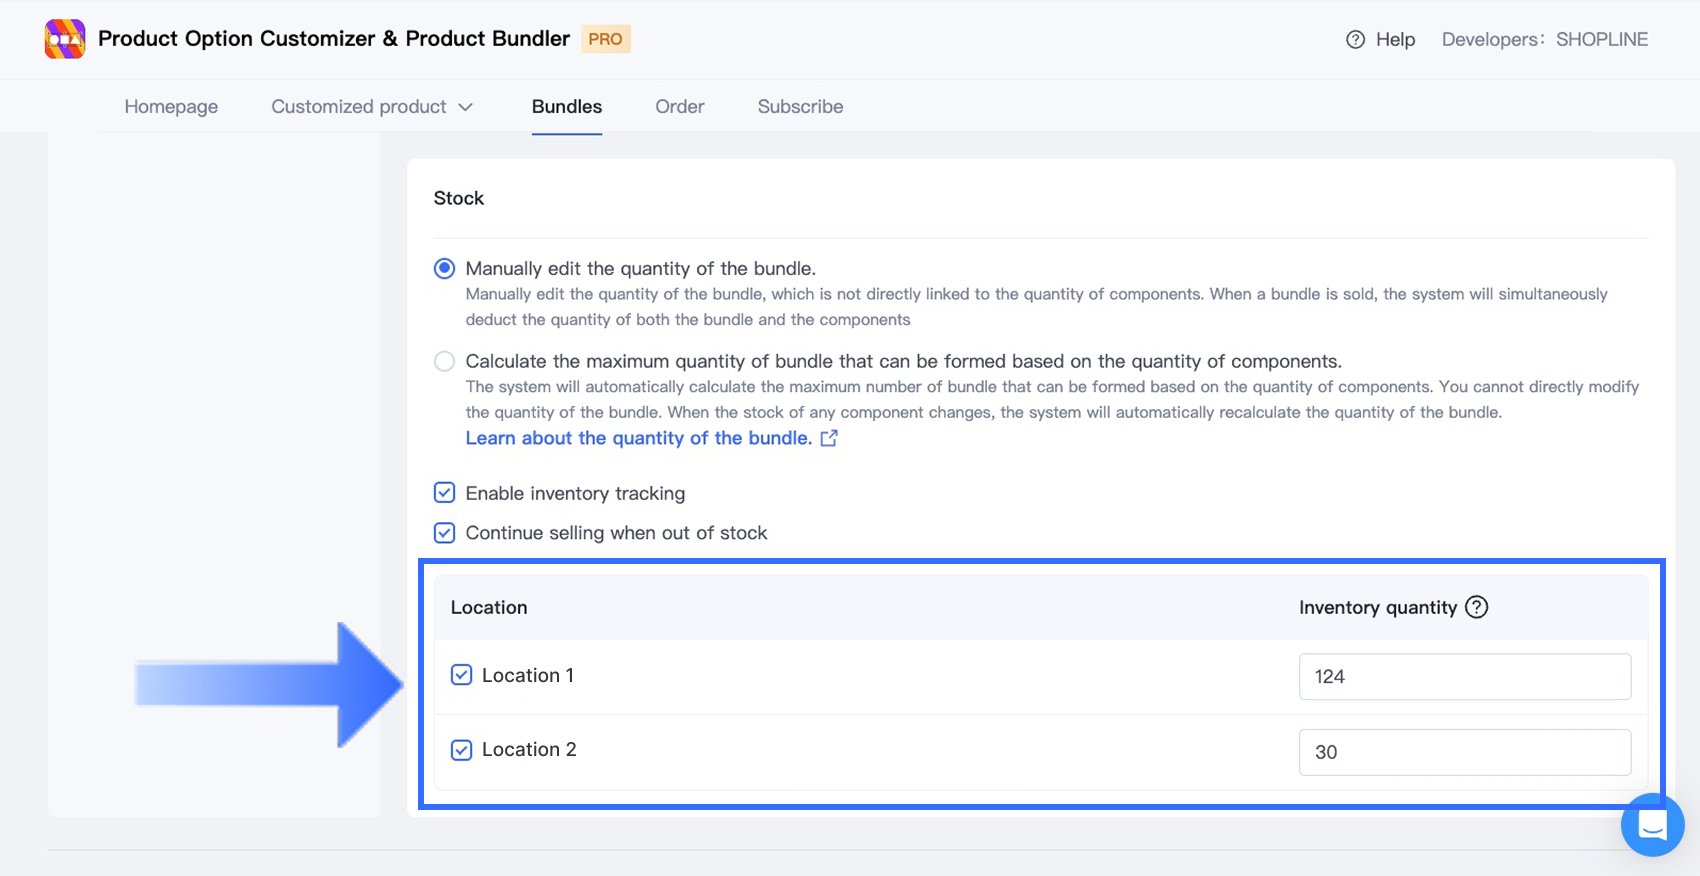Click the external link icon after bundle link
This screenshot has width=1700, height=876.
pyautogui.click(x=829, y=438)
